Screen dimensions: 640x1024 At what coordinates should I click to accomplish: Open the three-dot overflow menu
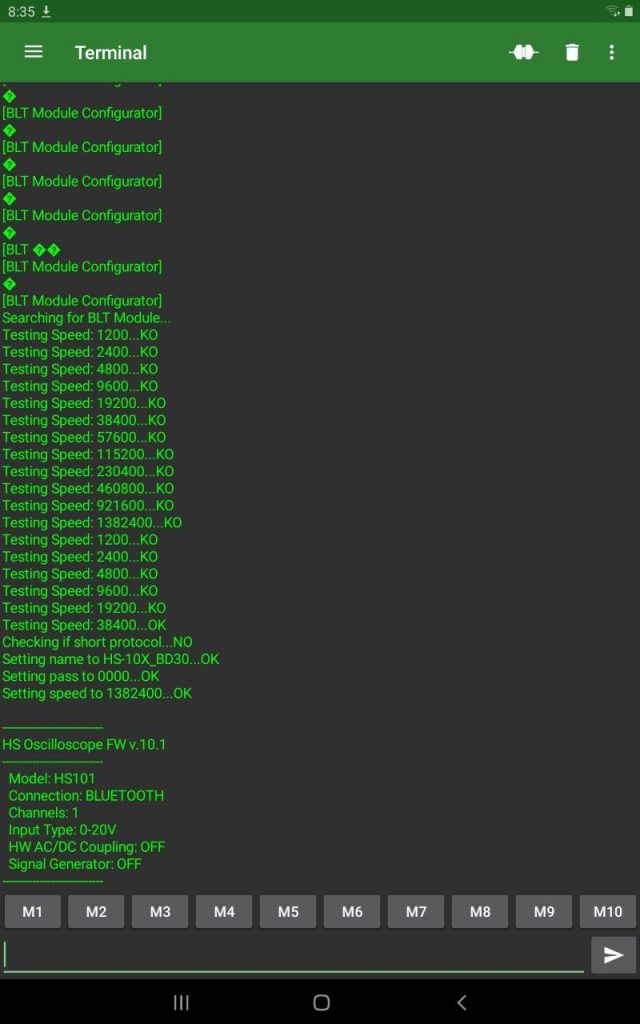611,52
